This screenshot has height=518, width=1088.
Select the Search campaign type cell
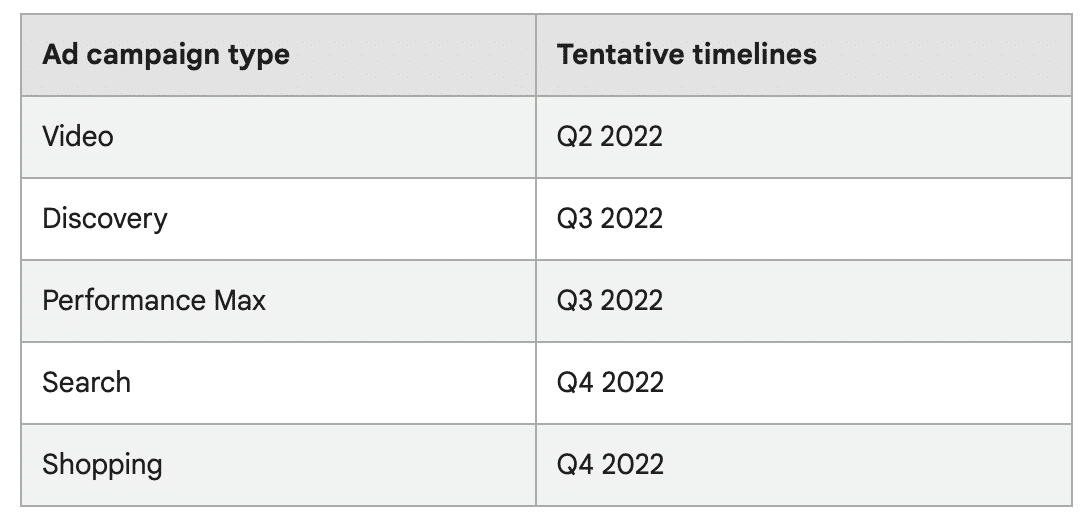click(x=87, y=382)
